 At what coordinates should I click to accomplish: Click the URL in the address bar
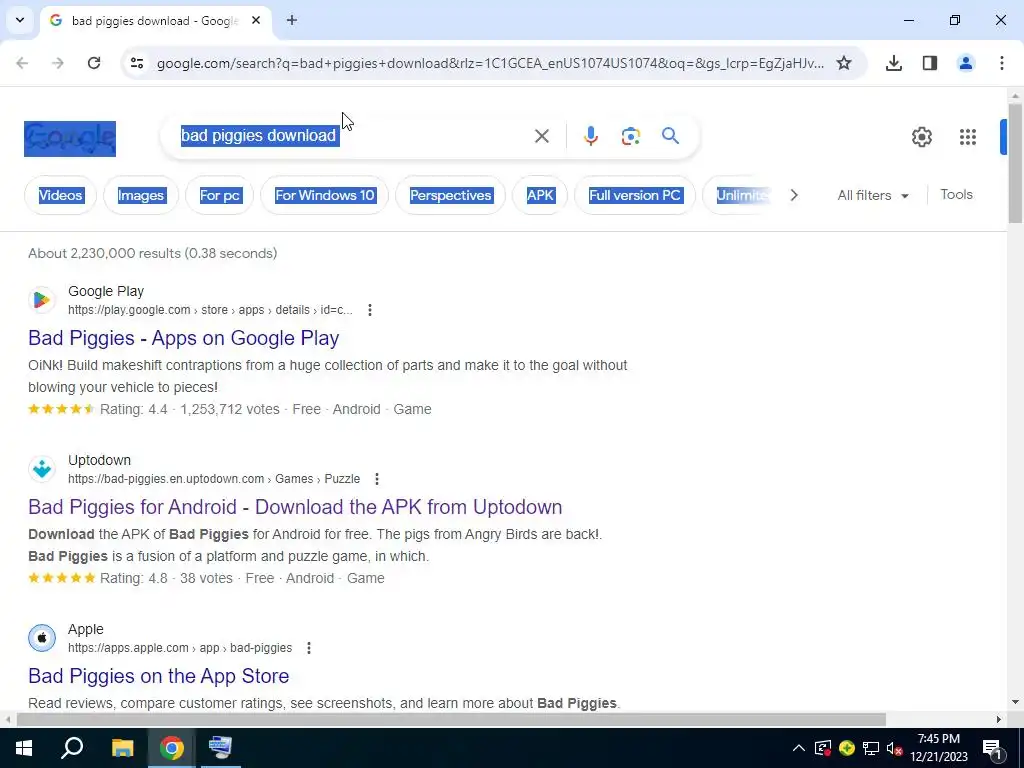pos(490,63)
